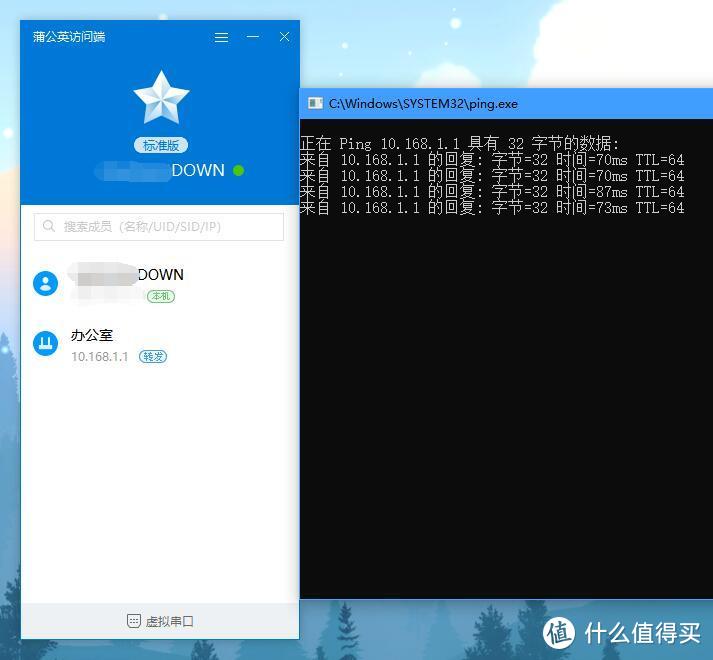Open 虚拟串口 at the bottom bar
Viewport: 713px width, 660px height.
point(160,621)
